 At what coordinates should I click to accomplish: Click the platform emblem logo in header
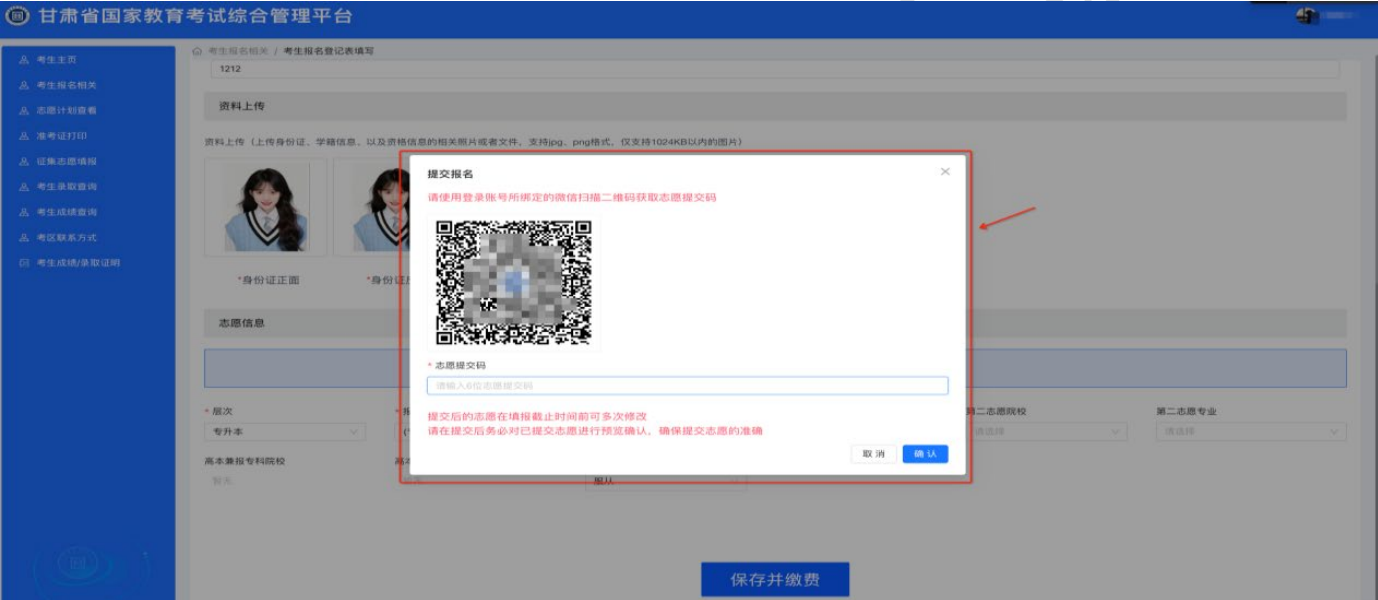pyautogui.click(x=19, y=16)
